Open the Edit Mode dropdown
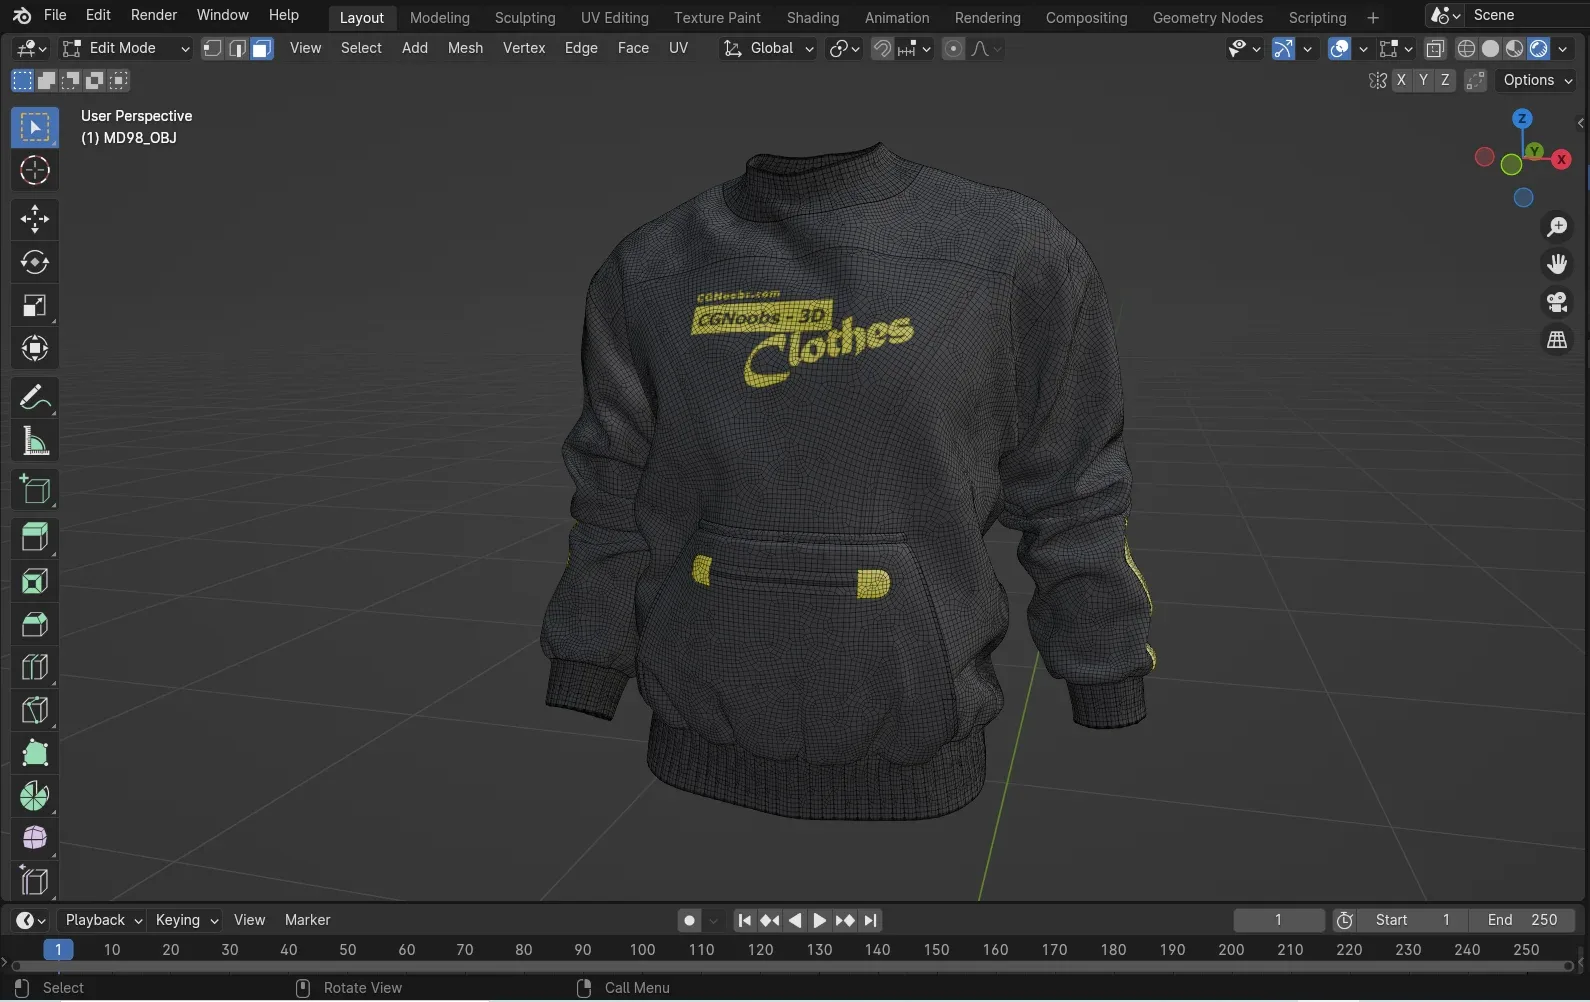This screenshot has height=1002, width=1590. pyautogui.click(x=125, y=48)
